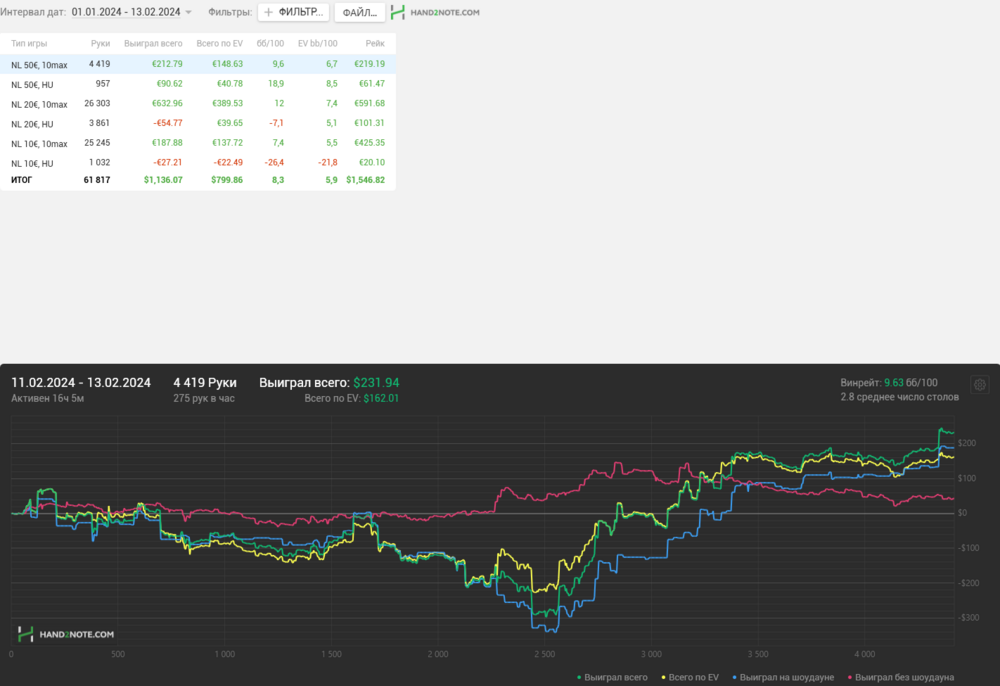Sort by the Выиграл всего column header
The image size is (1000, 686).
(153, 43)
